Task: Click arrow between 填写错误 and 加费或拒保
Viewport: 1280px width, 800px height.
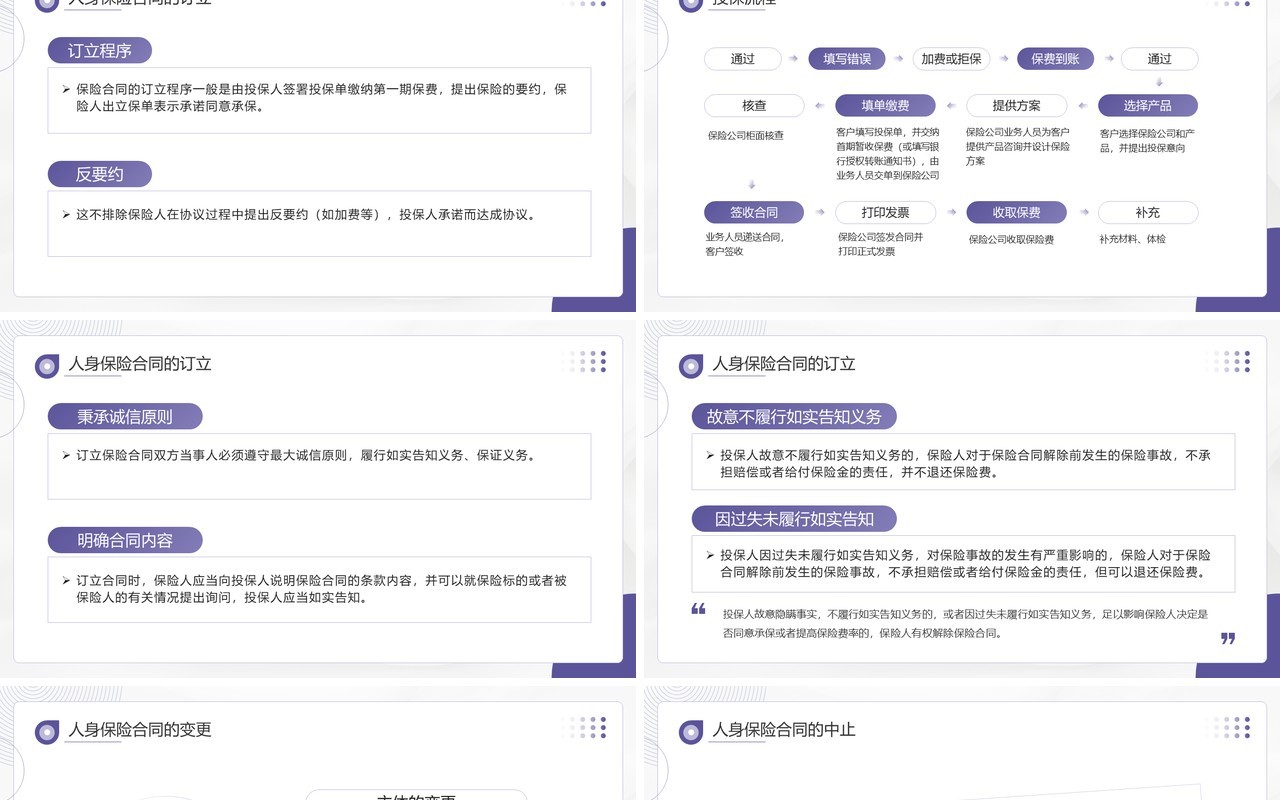Action: [898, 59]
